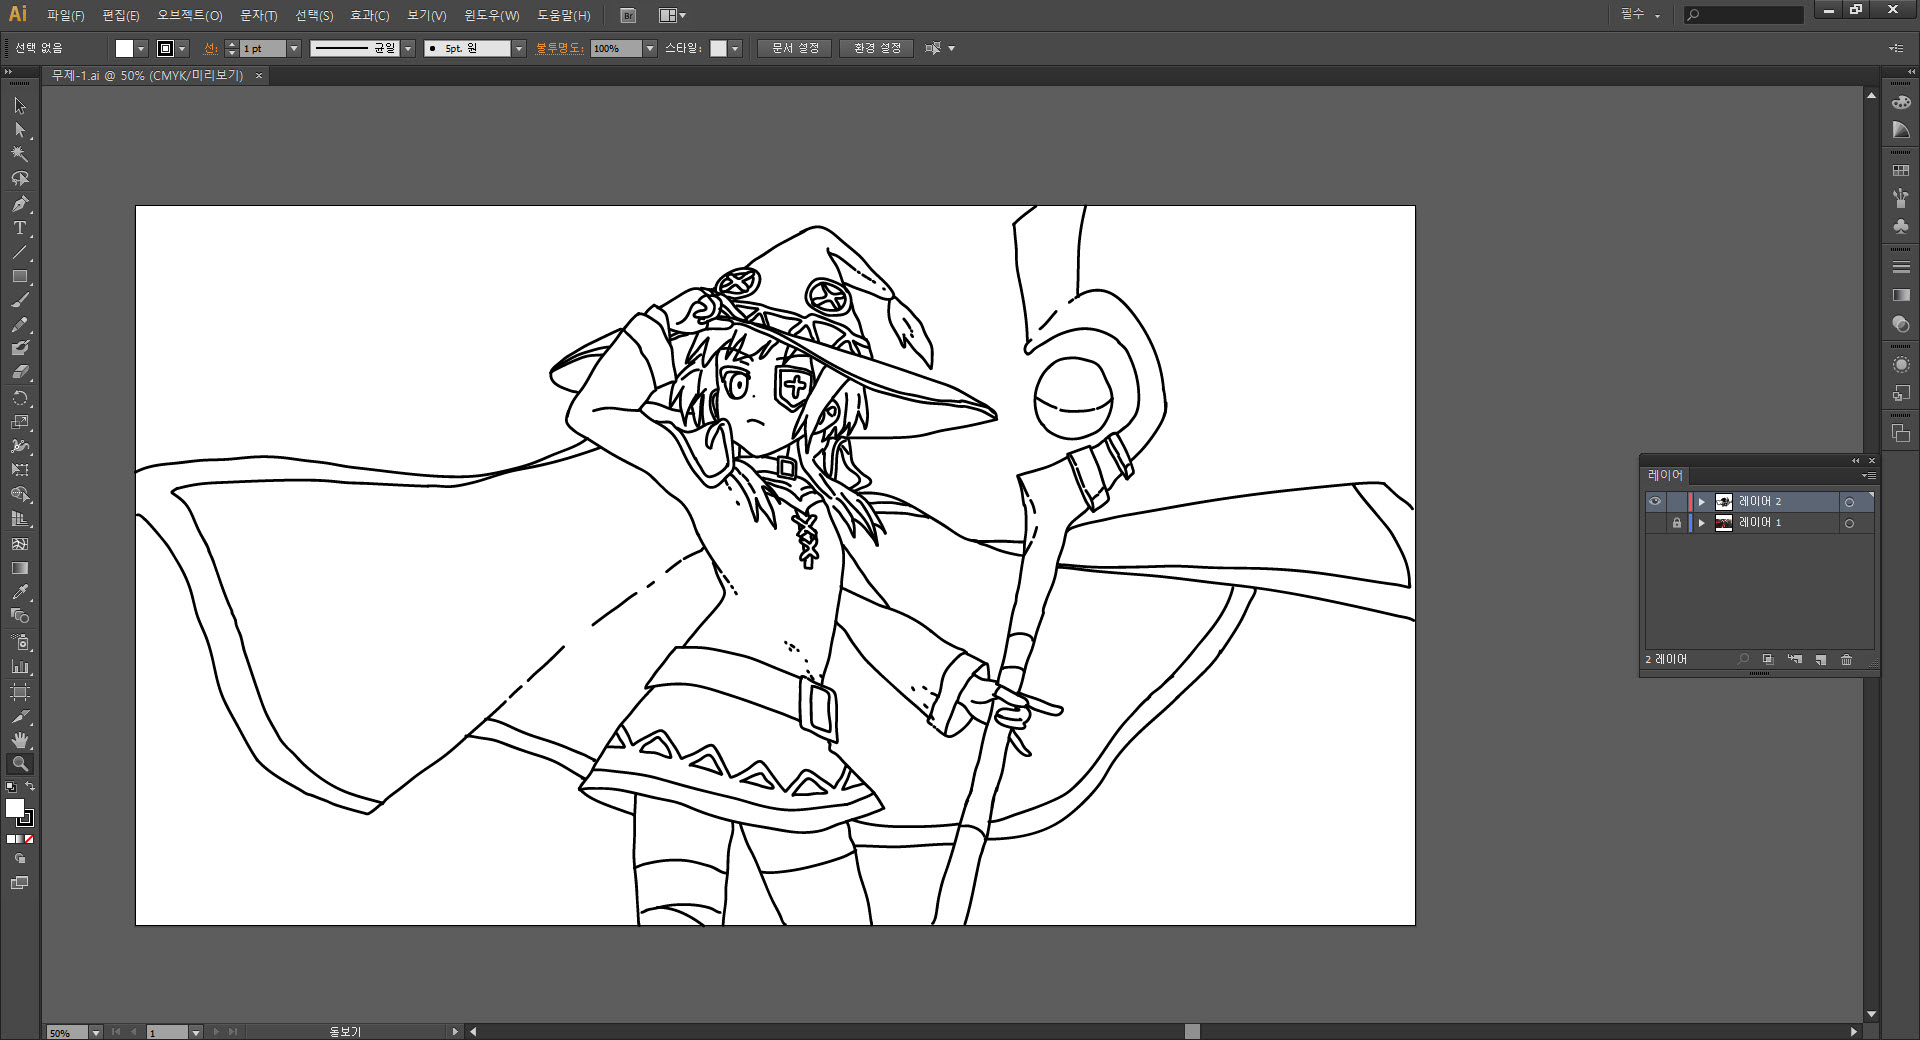Click target circle of 레이어 1

click(1850, 523)
